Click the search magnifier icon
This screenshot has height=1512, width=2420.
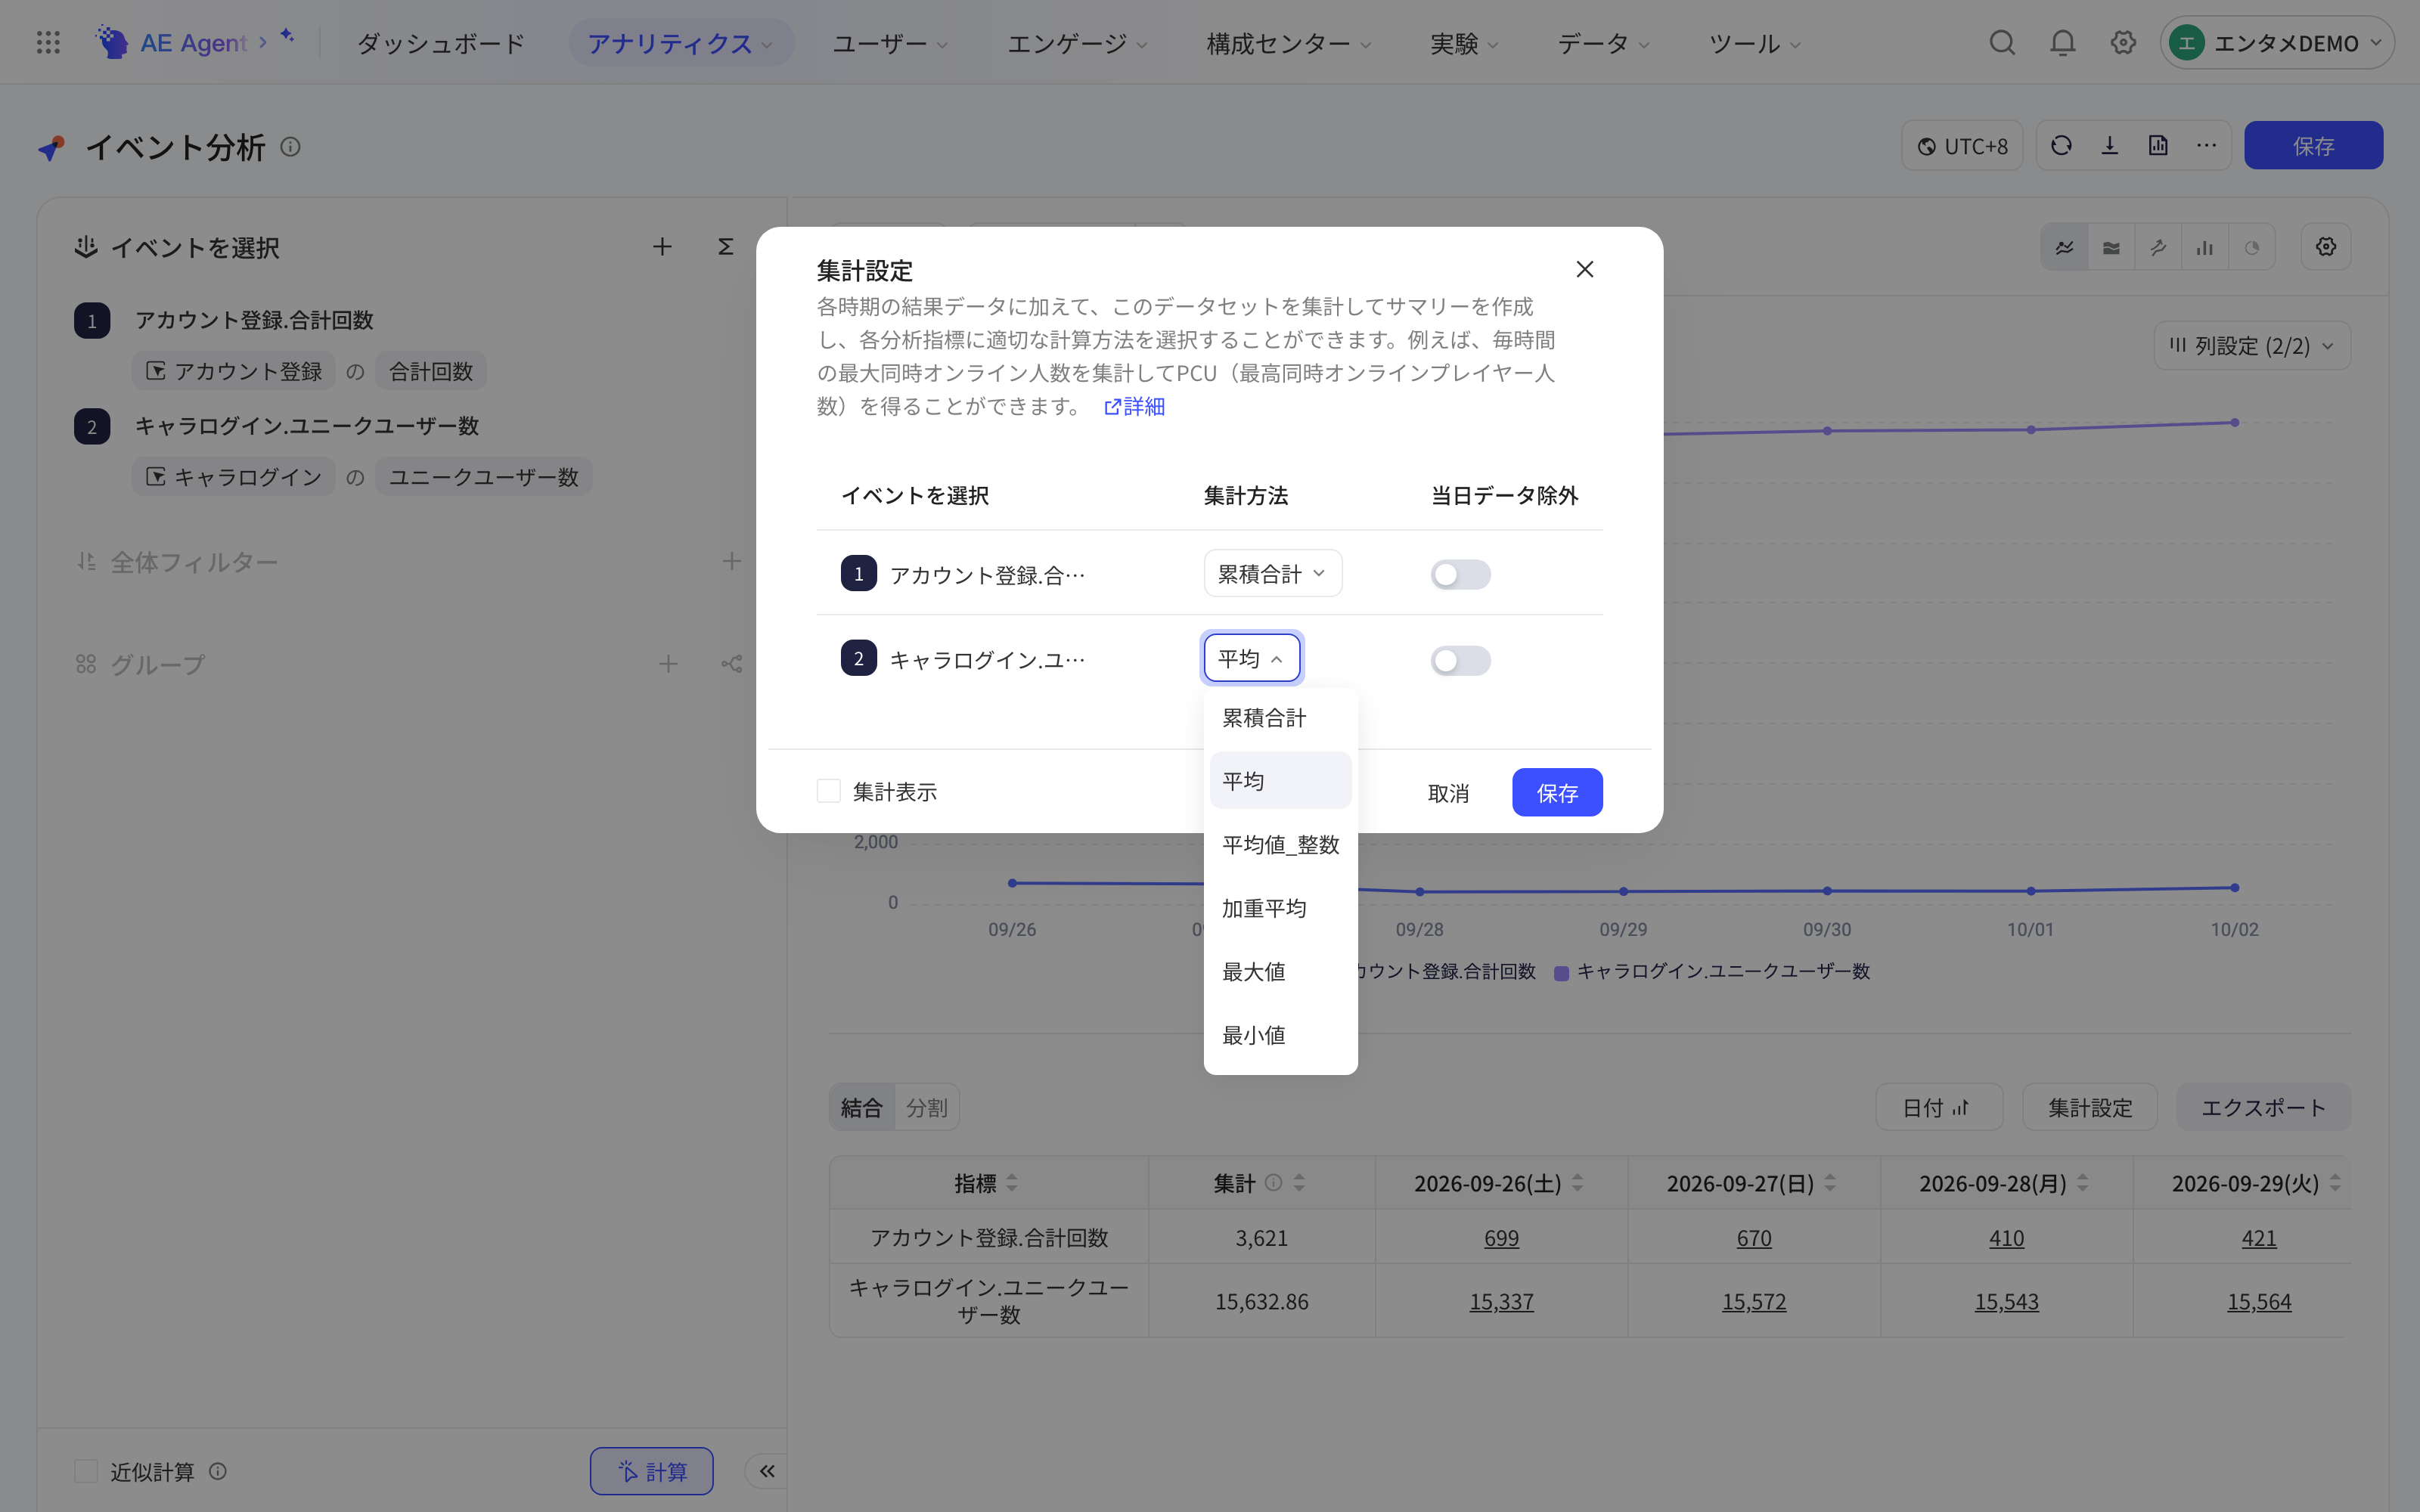click(x=2002, y=42)
